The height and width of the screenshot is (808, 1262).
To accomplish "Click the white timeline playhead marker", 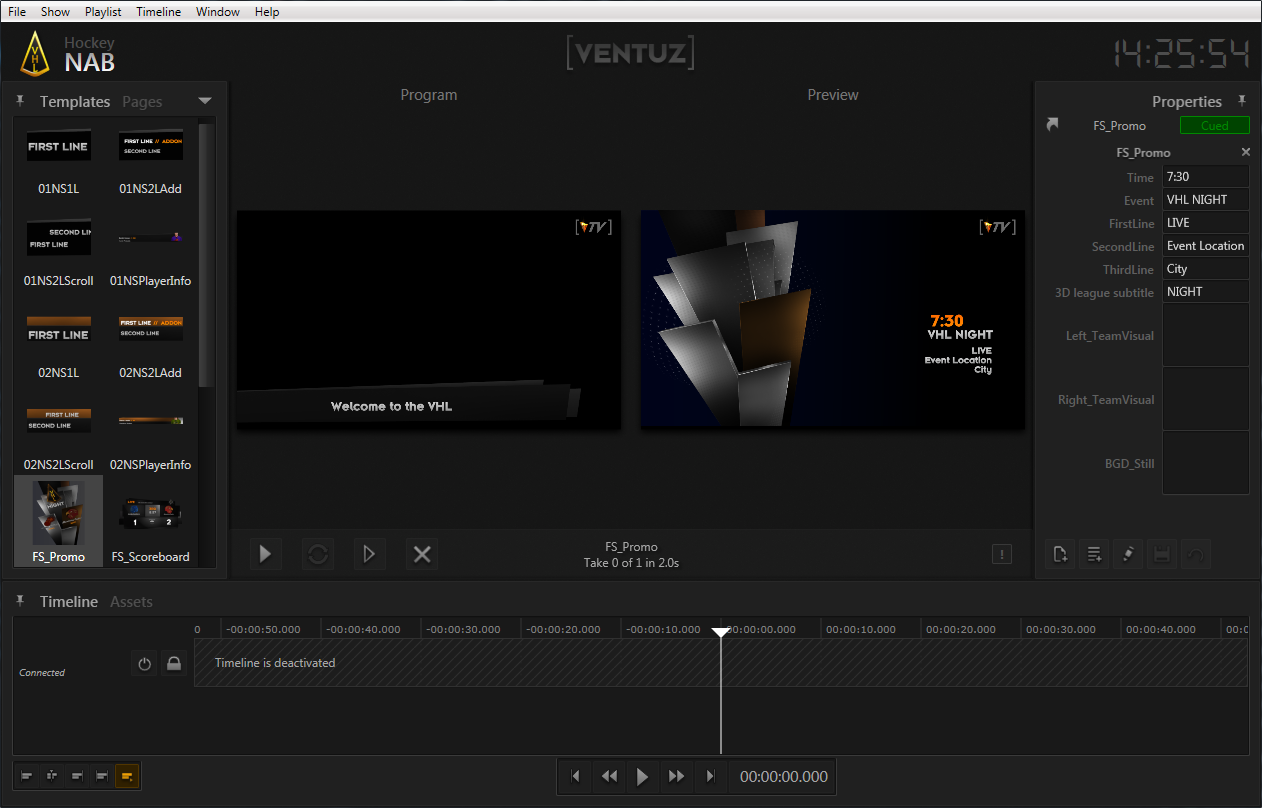I will coord(721,632).
